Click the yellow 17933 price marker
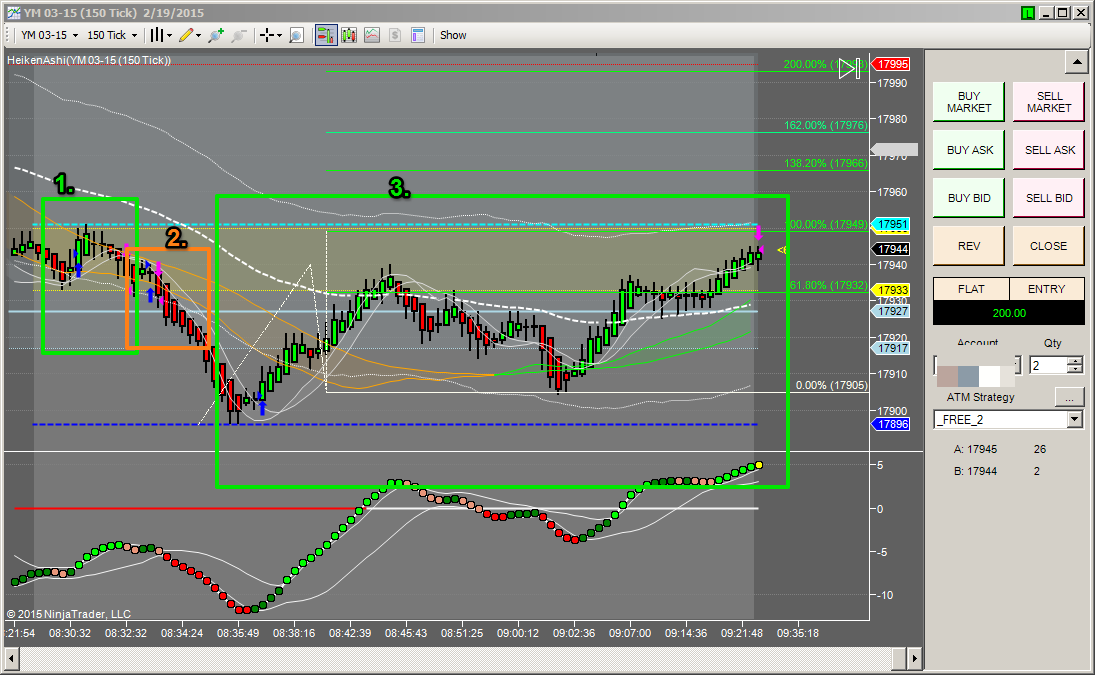The width and height of the screenshot is (1095, 675). pyautogui.click(x=892, y=290)
